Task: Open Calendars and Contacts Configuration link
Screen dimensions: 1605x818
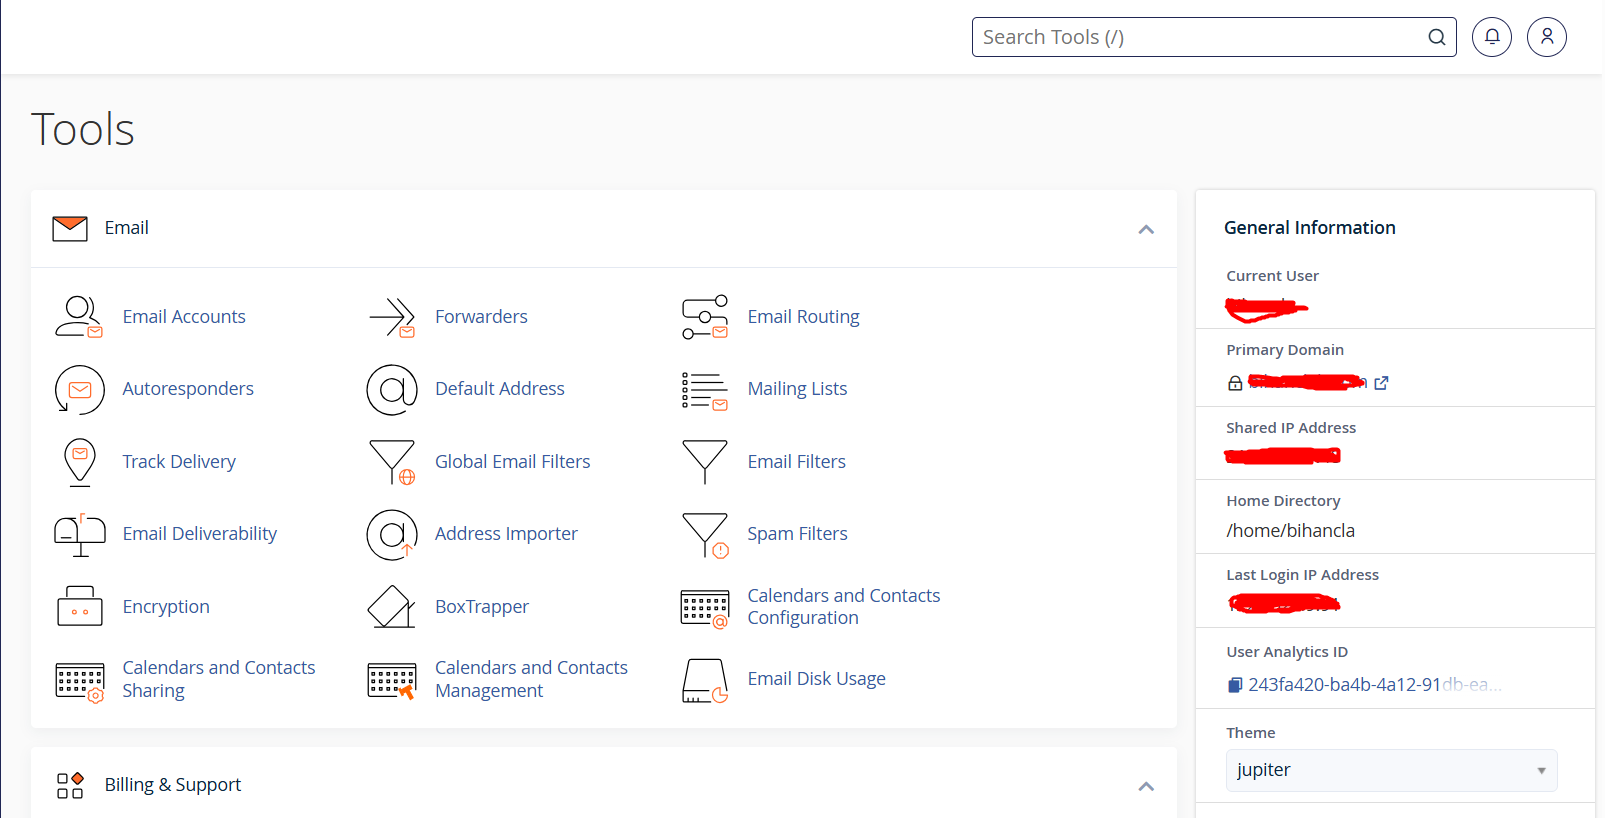Action: click(843, 607)
